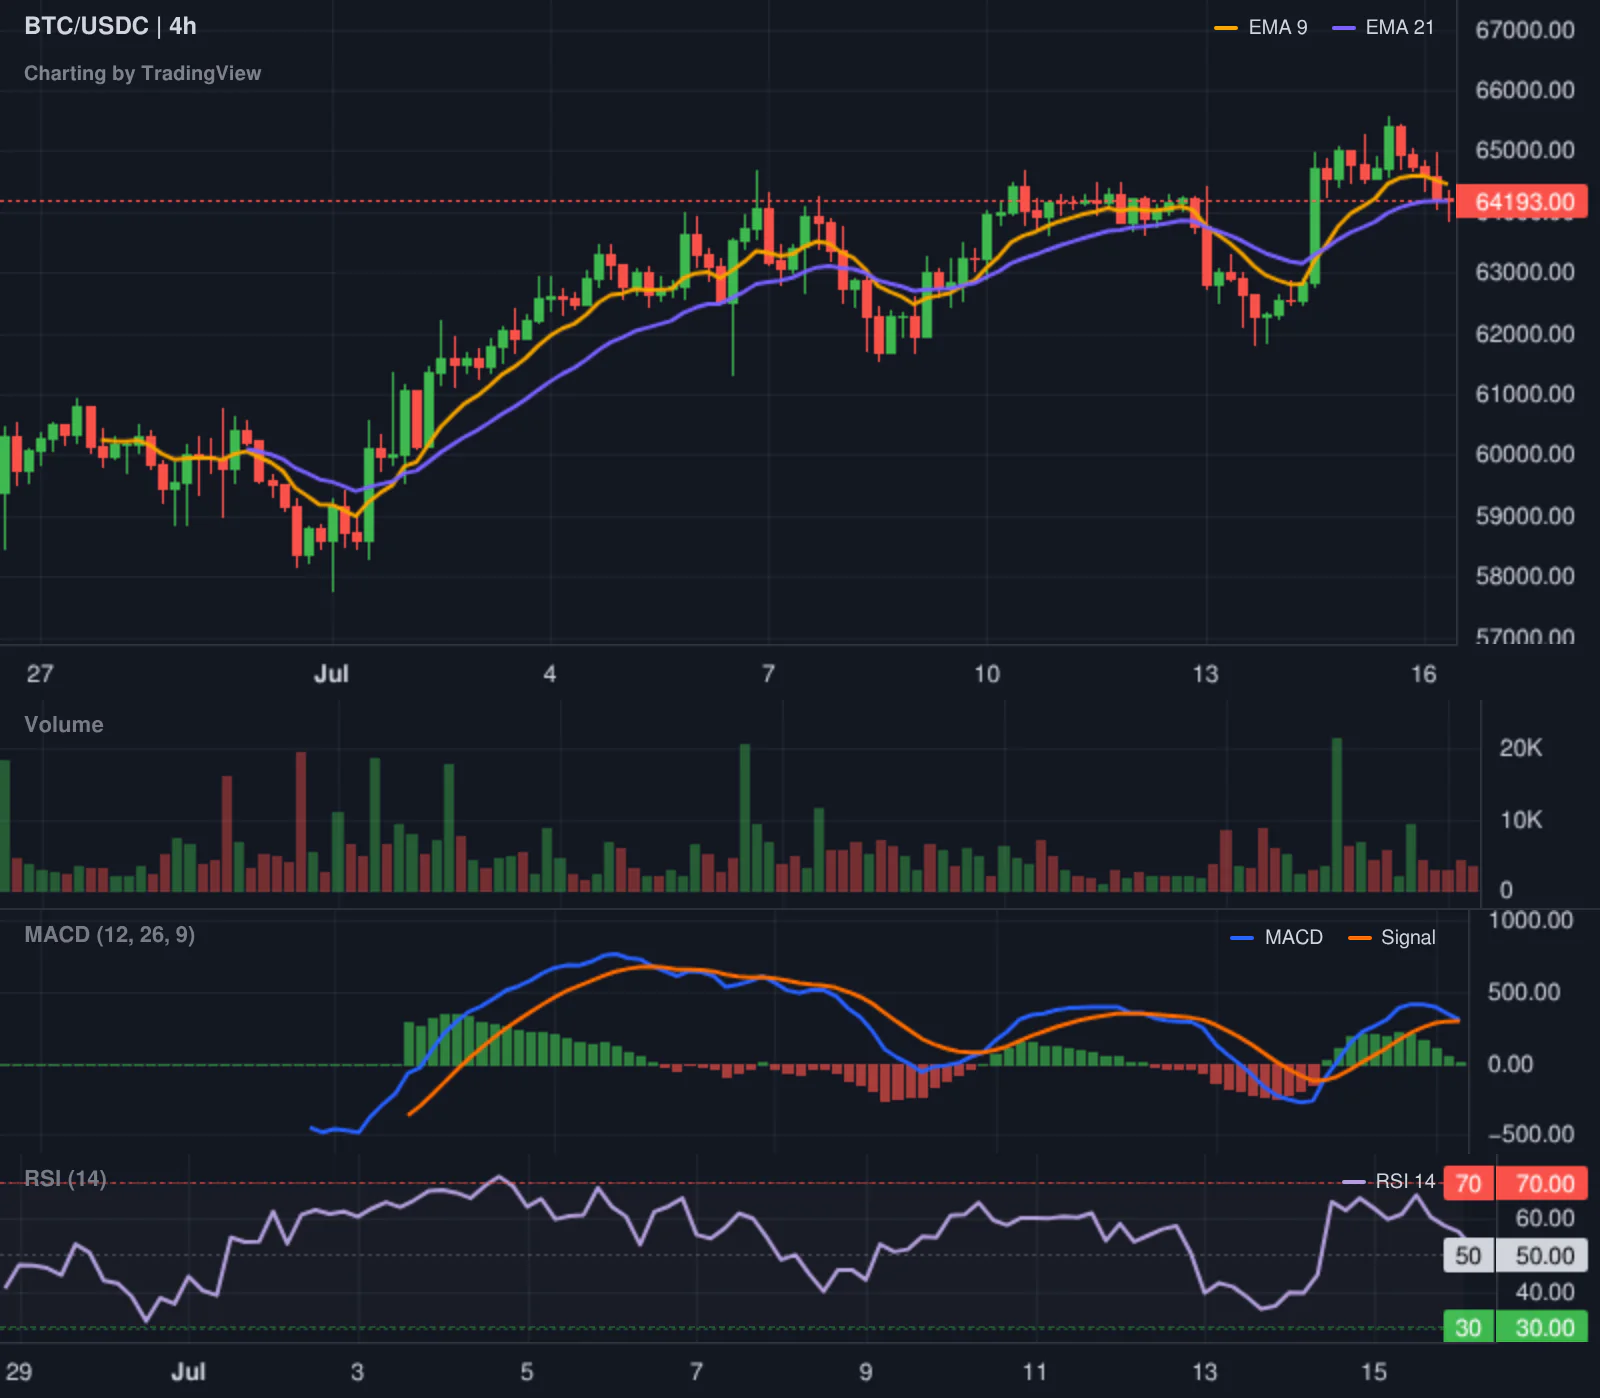Select date 27 on price chart time axis

point(40,674)
